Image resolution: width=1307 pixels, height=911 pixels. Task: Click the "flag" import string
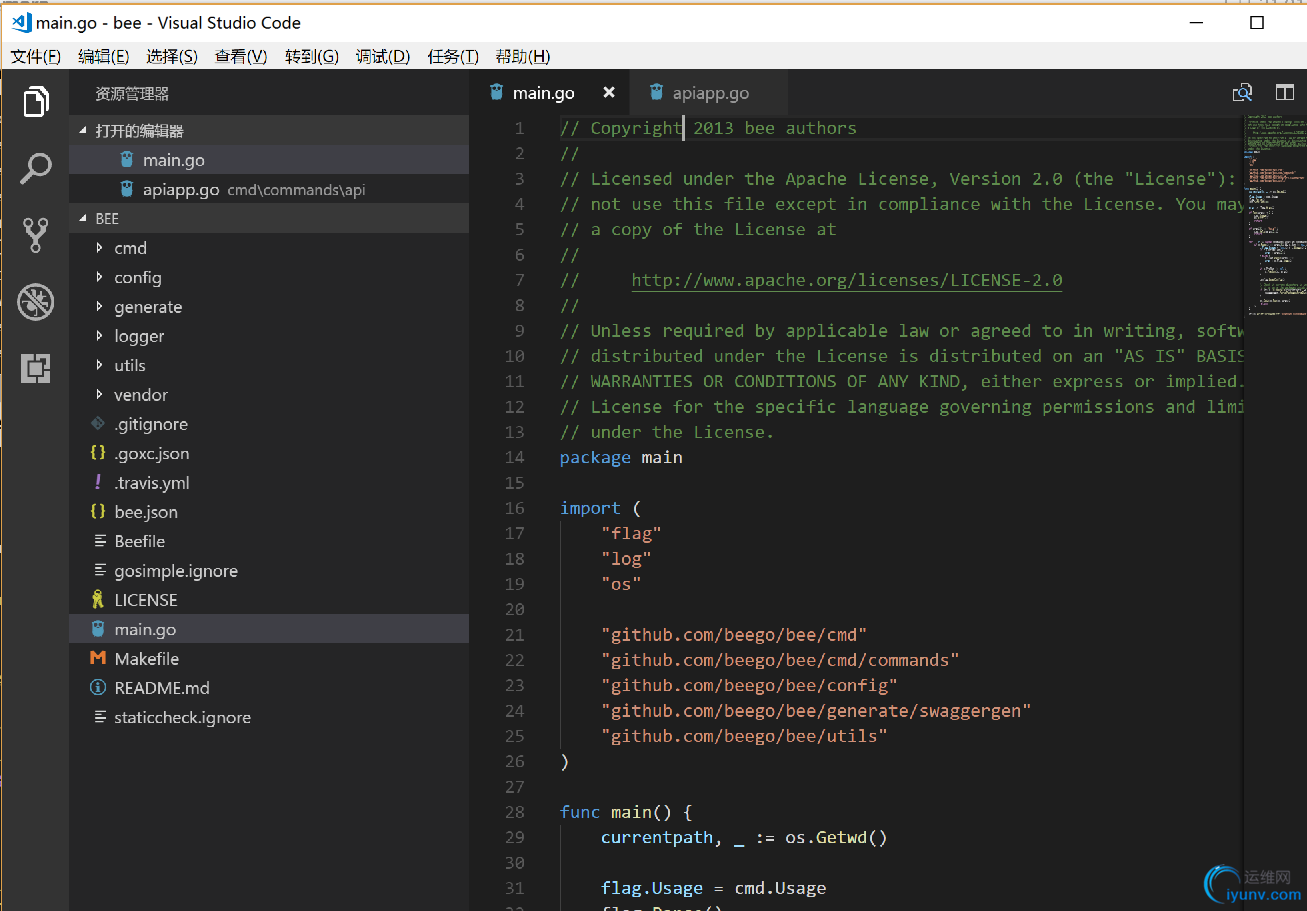click(631, 533)
